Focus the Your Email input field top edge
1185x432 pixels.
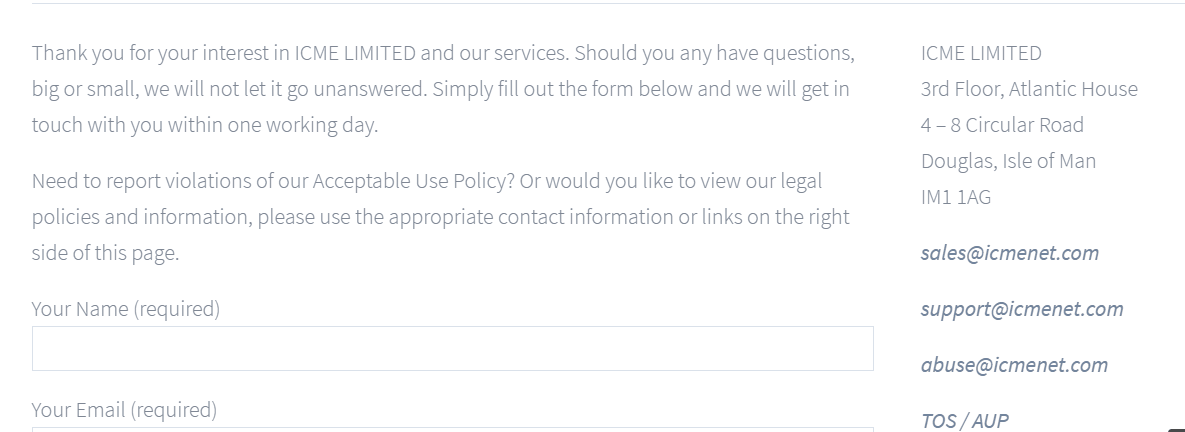tap(453, 429)
